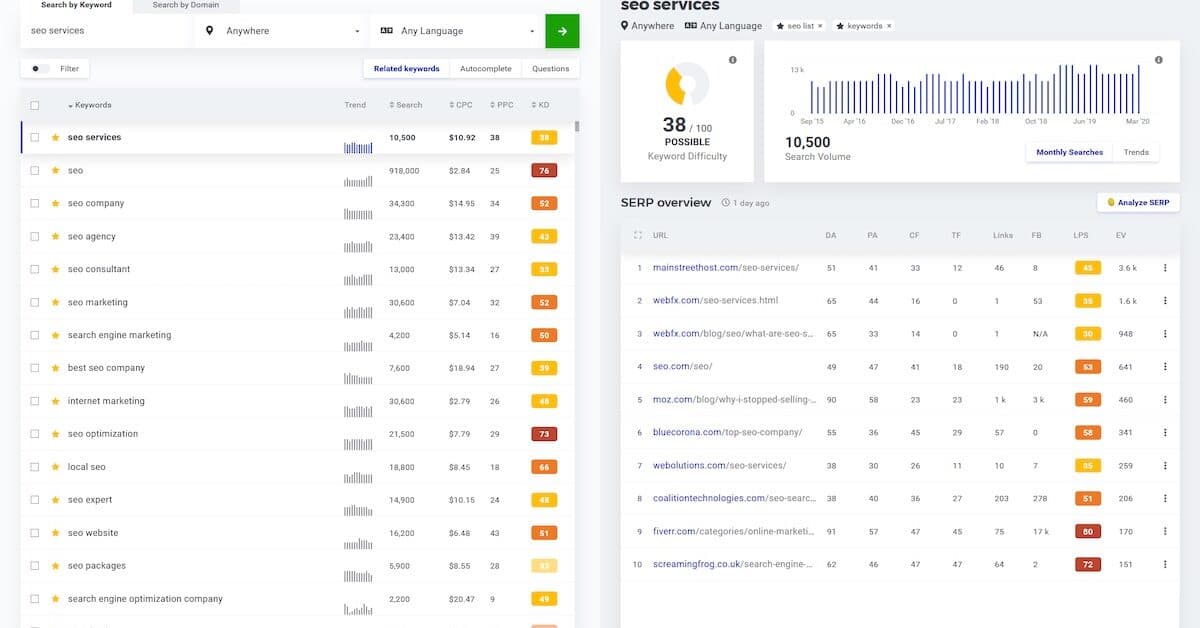Screen dimensions: 1200x628
Task: Open the three-dot menu for moz.com row
Action: (1165, 400)
